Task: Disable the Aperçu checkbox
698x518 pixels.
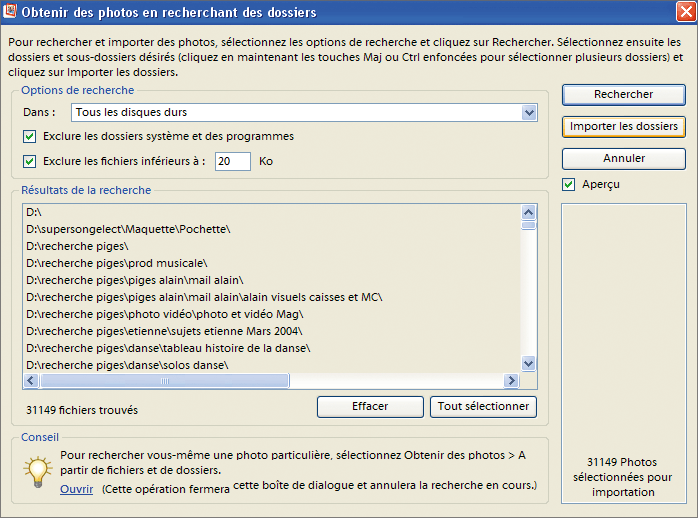Action: coord(569,184)
